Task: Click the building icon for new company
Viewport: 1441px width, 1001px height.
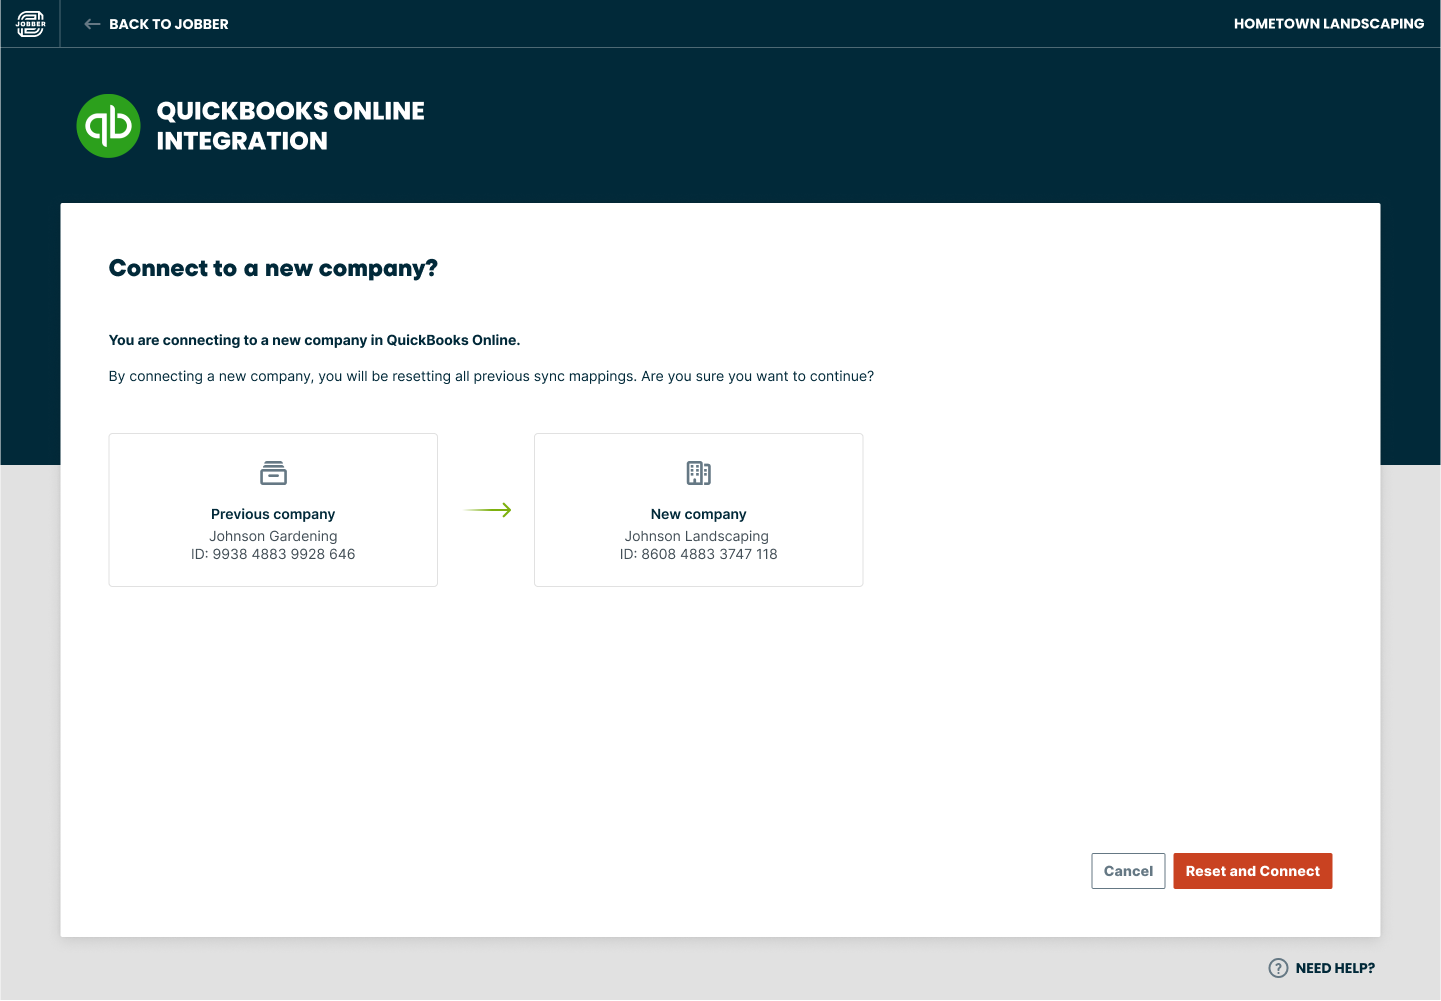Action: tap(698, 473)
